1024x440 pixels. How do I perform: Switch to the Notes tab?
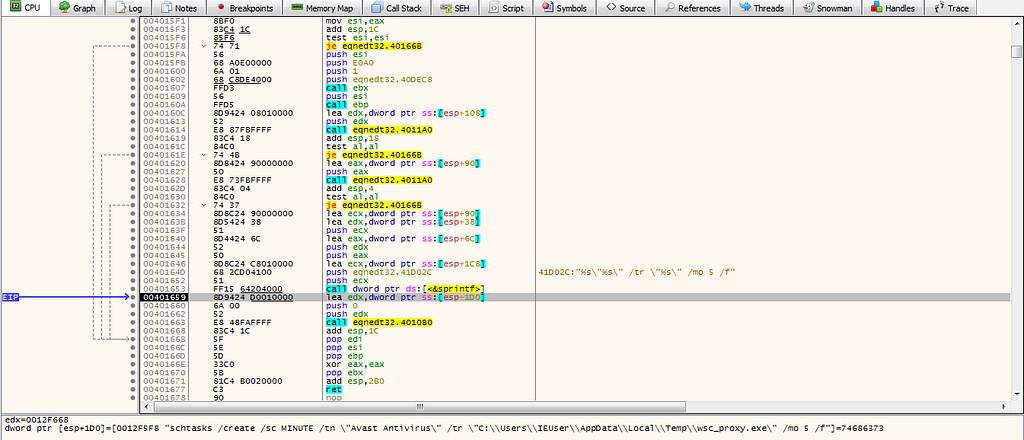click(x=180, y=8)
